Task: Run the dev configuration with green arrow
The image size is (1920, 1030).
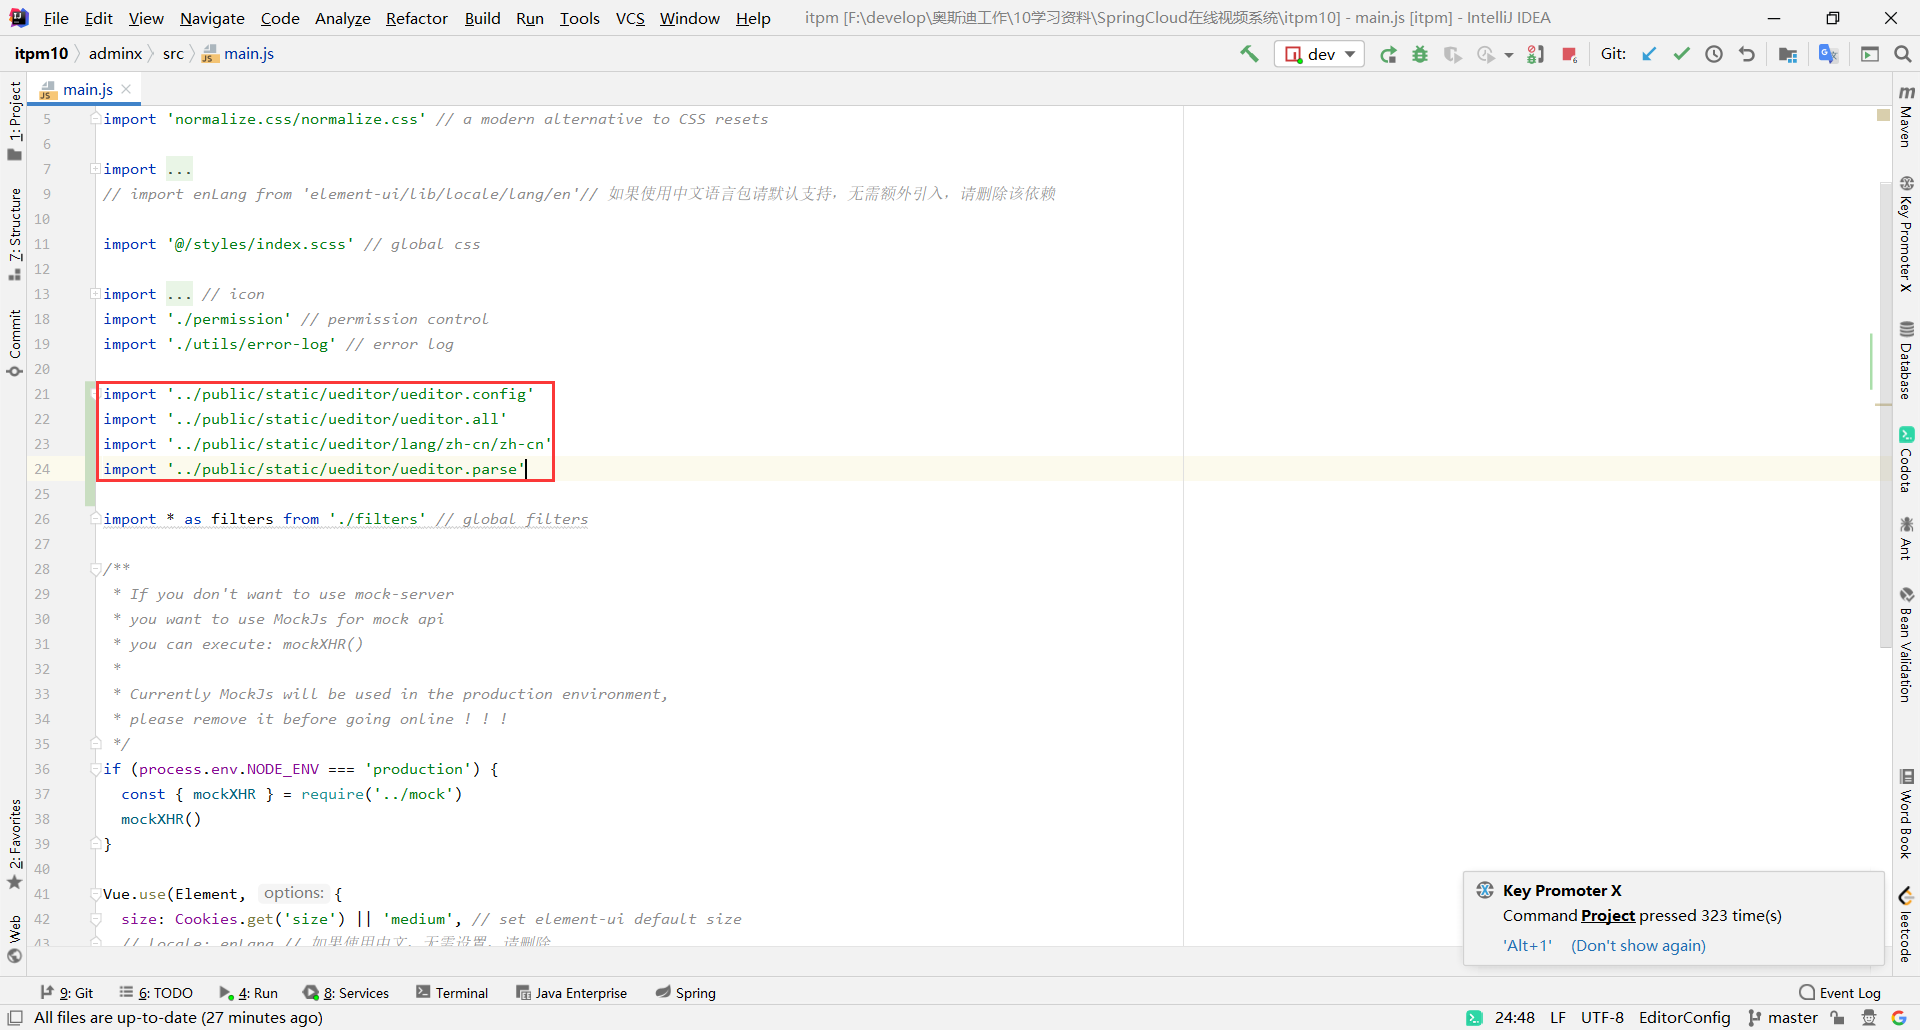Action: 1388,54
